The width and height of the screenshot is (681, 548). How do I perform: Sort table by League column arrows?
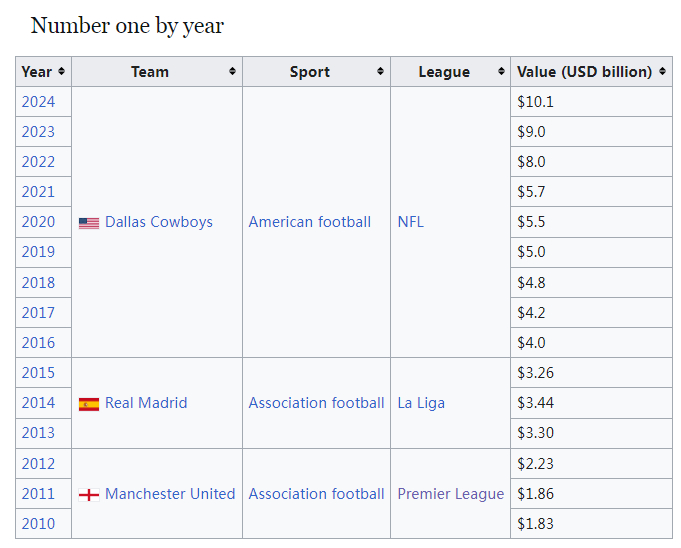tap(501, 72)
